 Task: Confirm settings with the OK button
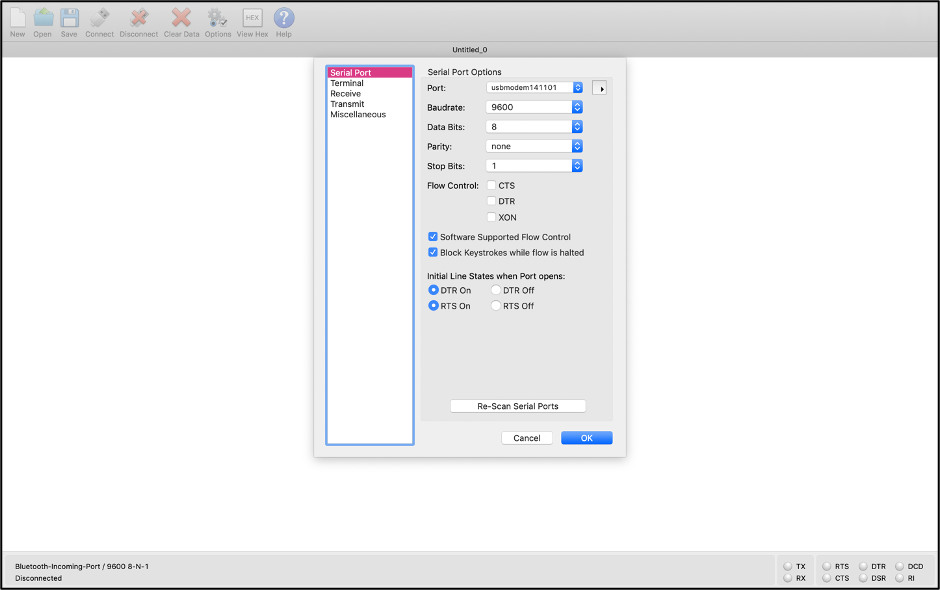coord(586,438)
